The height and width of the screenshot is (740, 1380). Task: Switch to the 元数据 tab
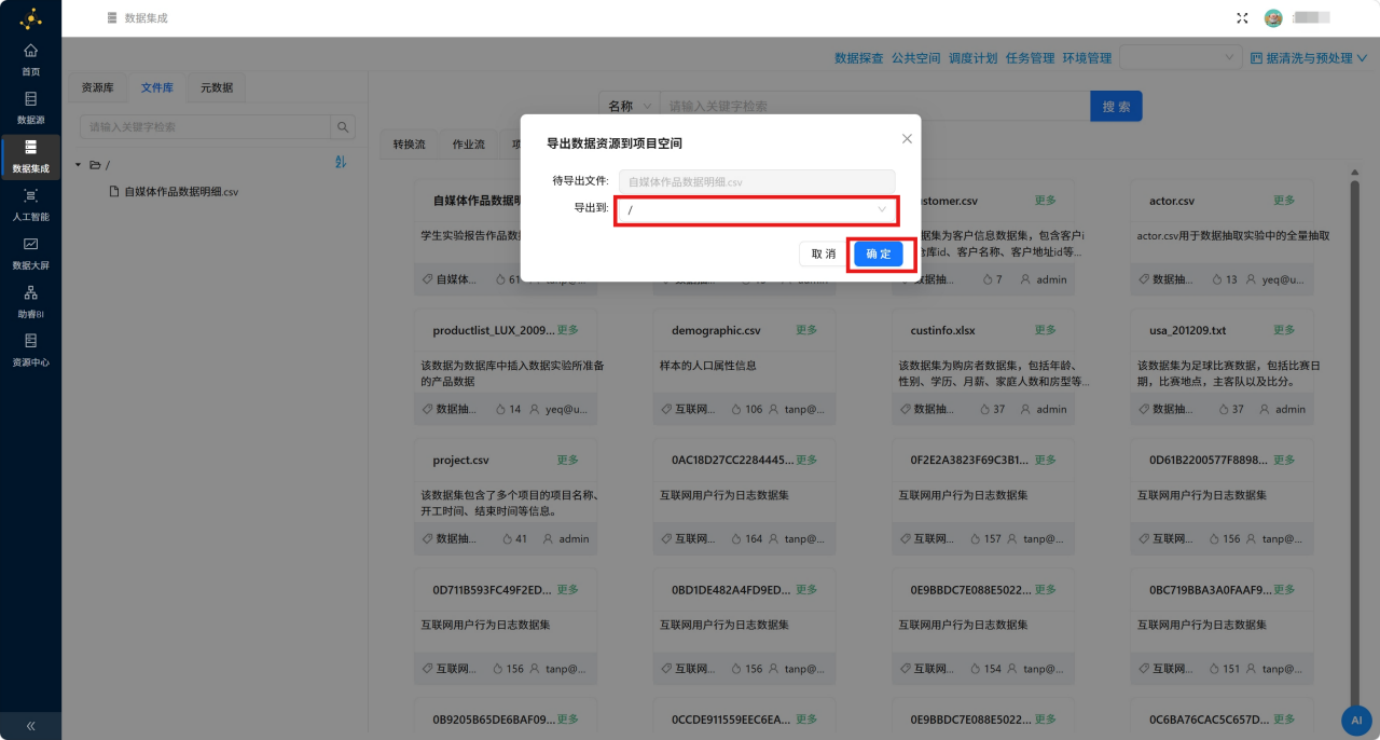click(x=216, y=88)
